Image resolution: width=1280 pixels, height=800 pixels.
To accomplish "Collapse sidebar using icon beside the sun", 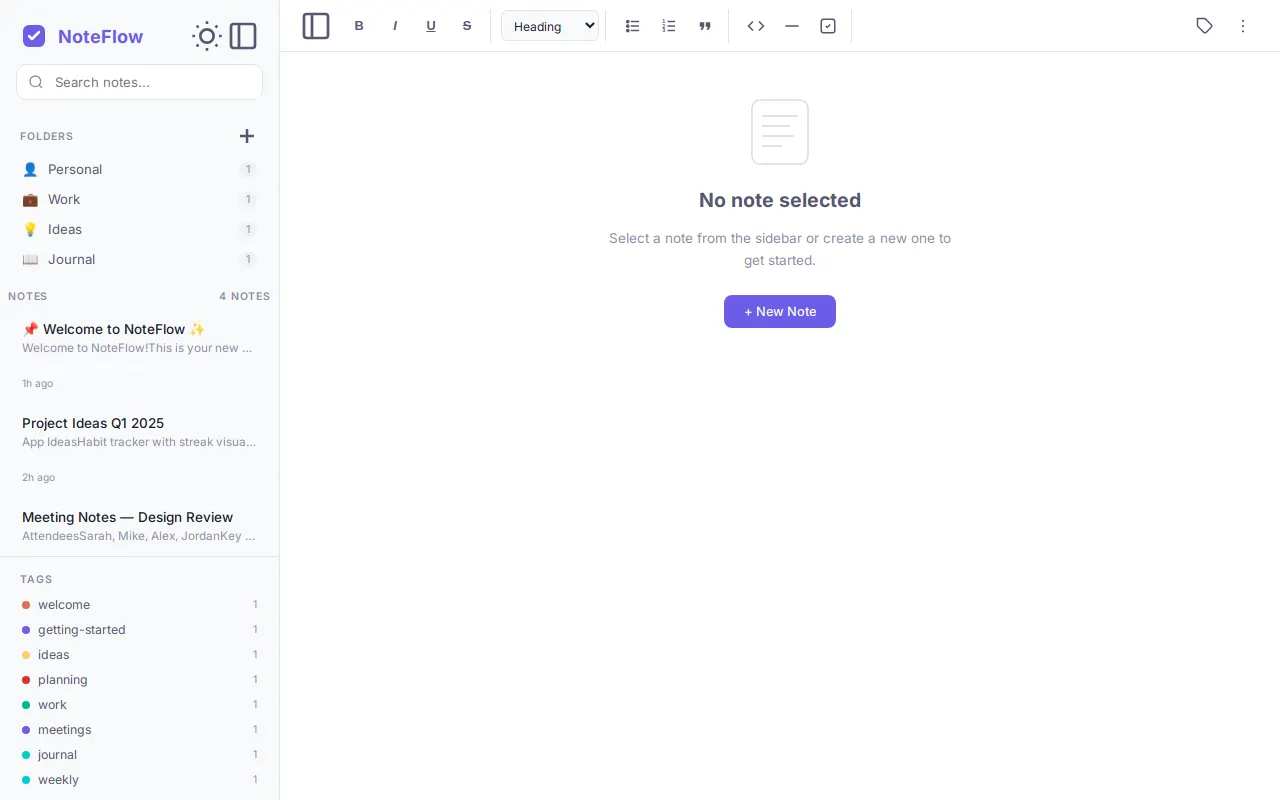I will point(243,37).
